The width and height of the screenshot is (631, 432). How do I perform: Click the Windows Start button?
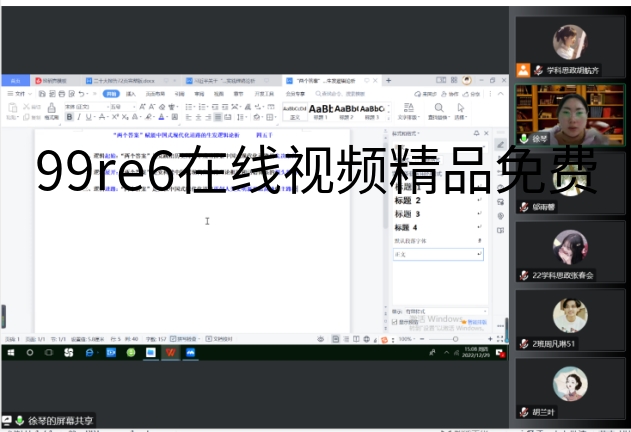[x=11, y=353]
